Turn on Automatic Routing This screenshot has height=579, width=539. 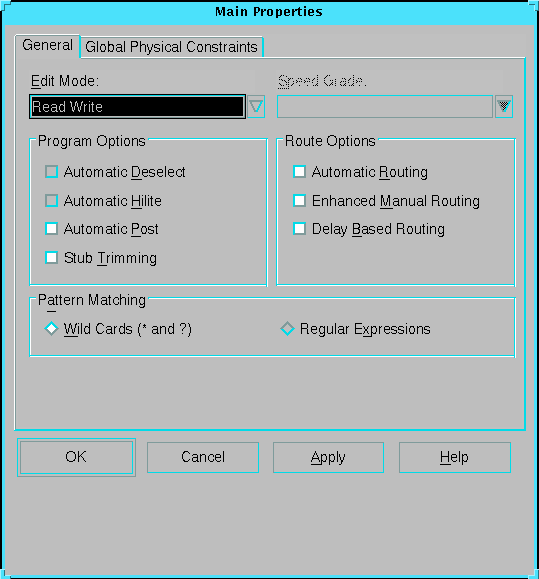(299, 172)
